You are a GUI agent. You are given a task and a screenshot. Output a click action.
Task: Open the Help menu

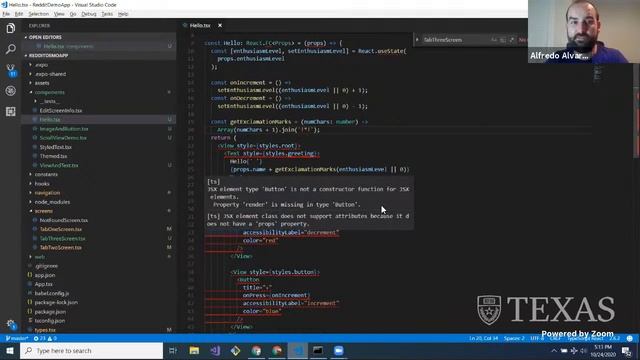tap(123, 14)
